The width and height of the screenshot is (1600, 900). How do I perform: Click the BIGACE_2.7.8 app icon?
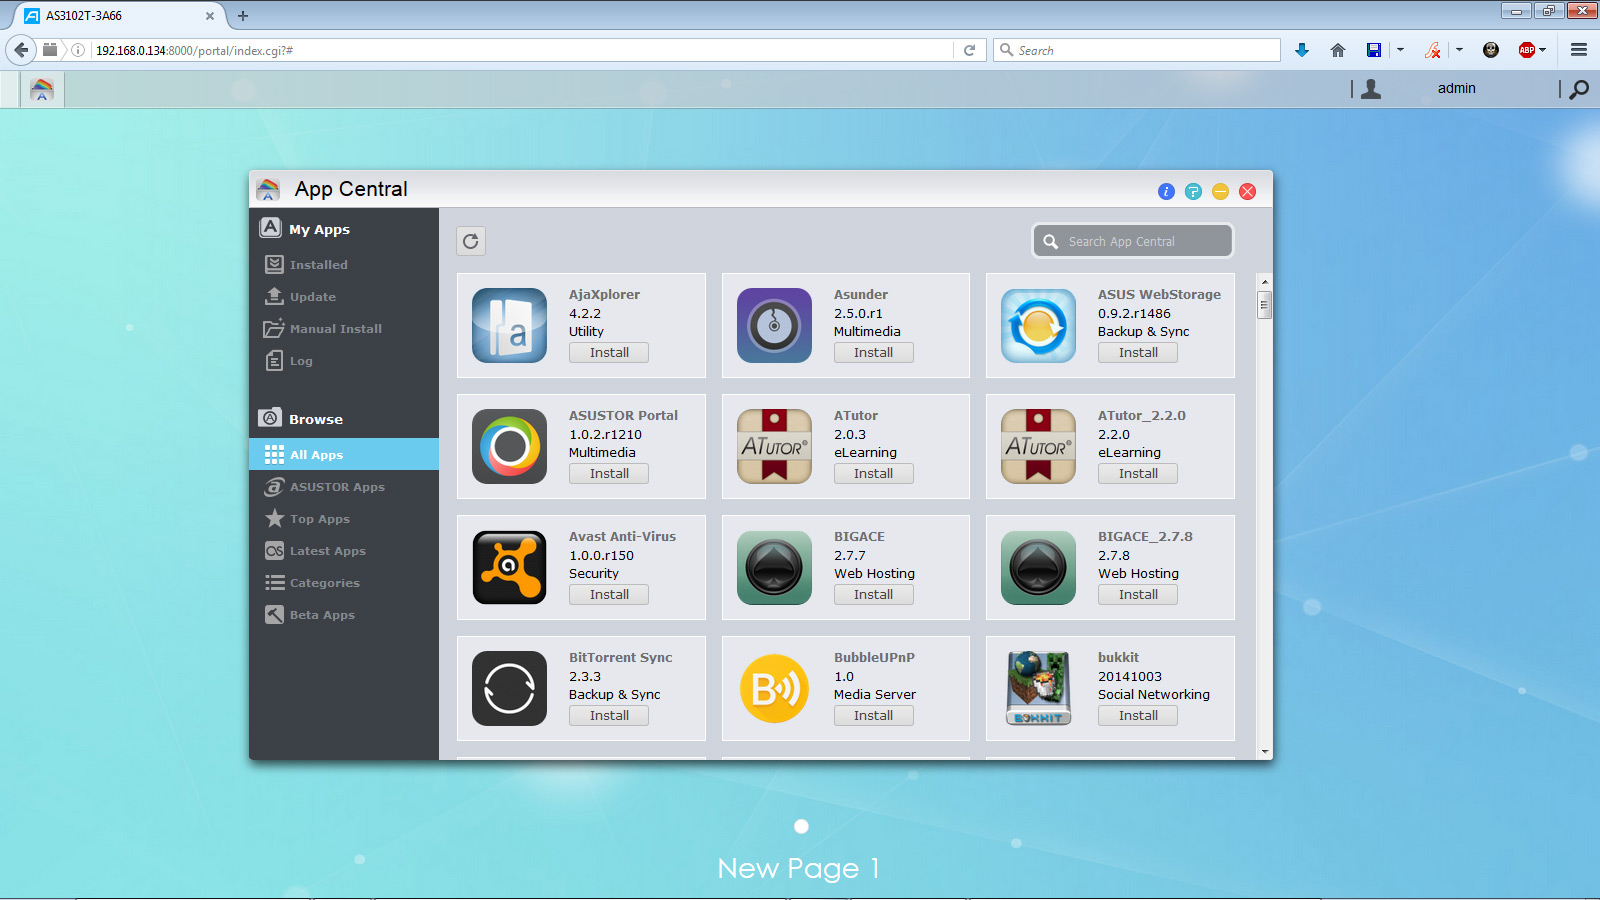coord(1038,567)
